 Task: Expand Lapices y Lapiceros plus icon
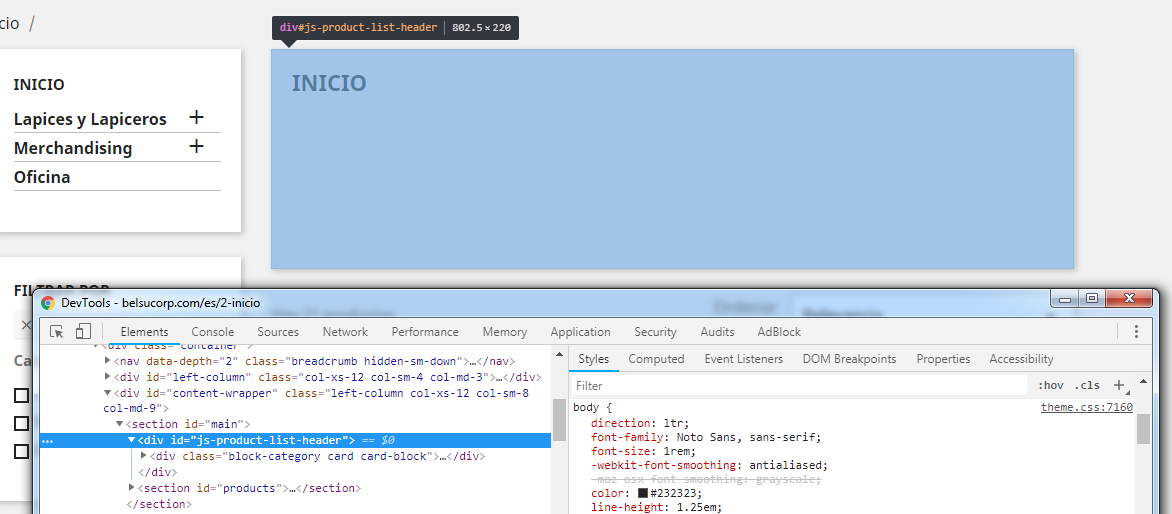(197, 117)
